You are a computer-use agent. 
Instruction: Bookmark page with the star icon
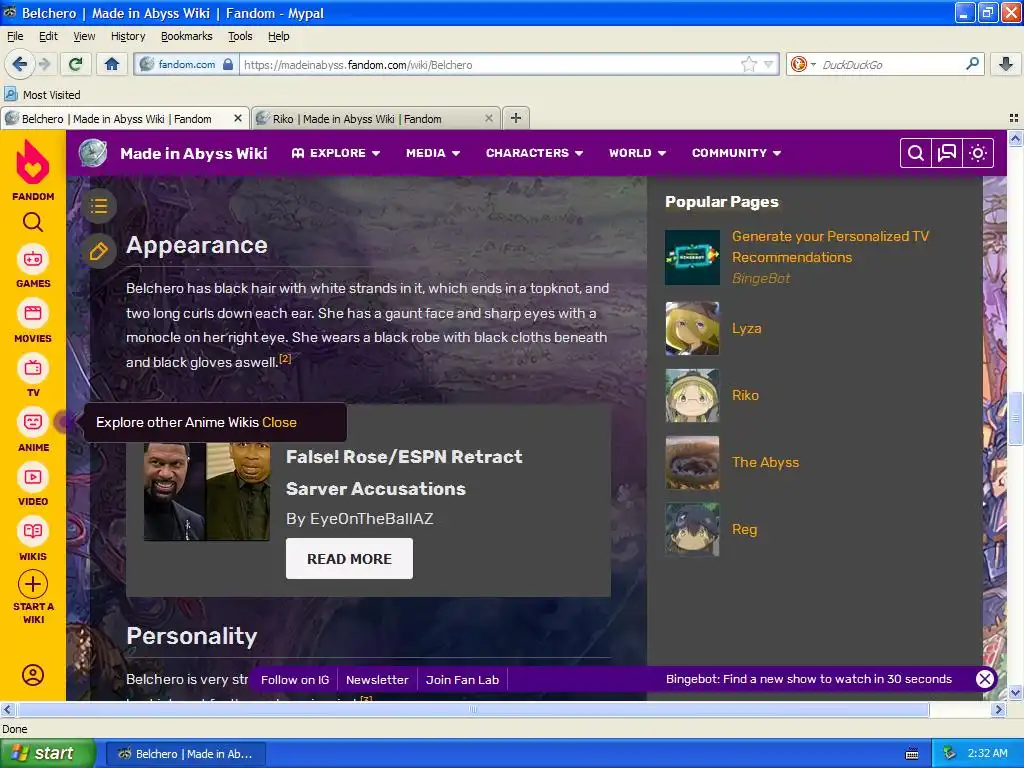pos(748,64)
